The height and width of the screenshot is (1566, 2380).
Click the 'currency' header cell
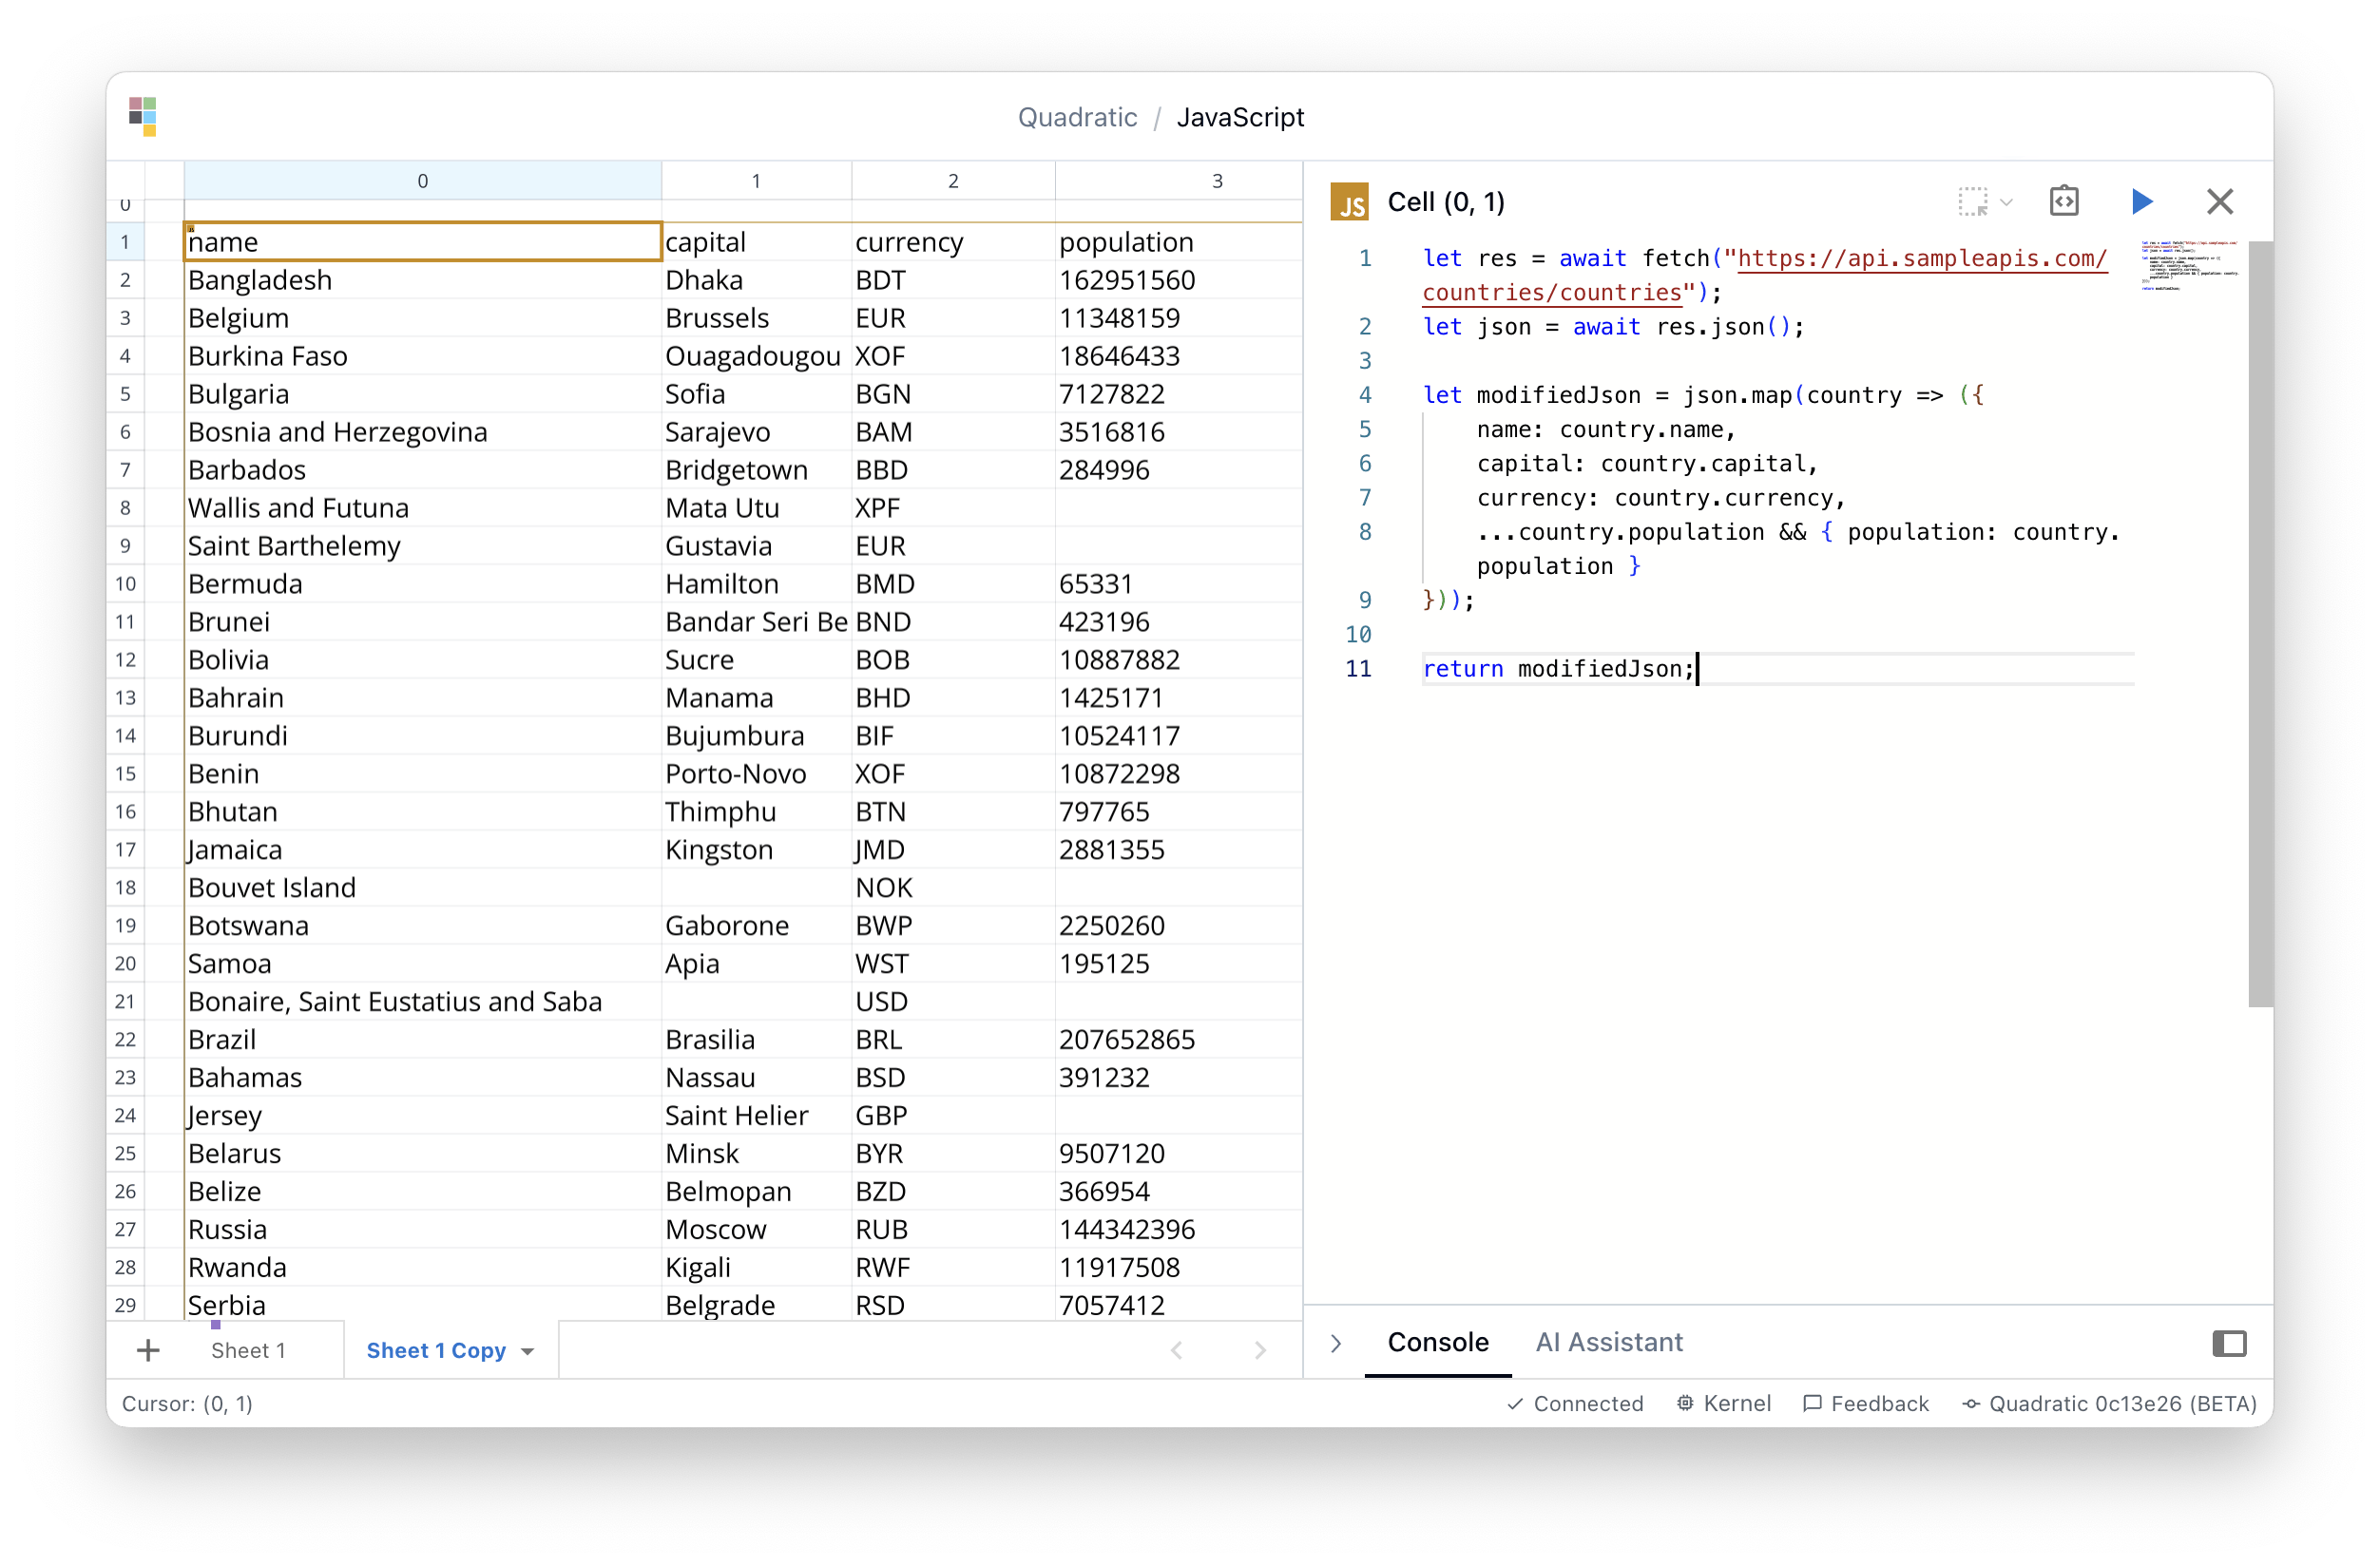tap(953, 242)
